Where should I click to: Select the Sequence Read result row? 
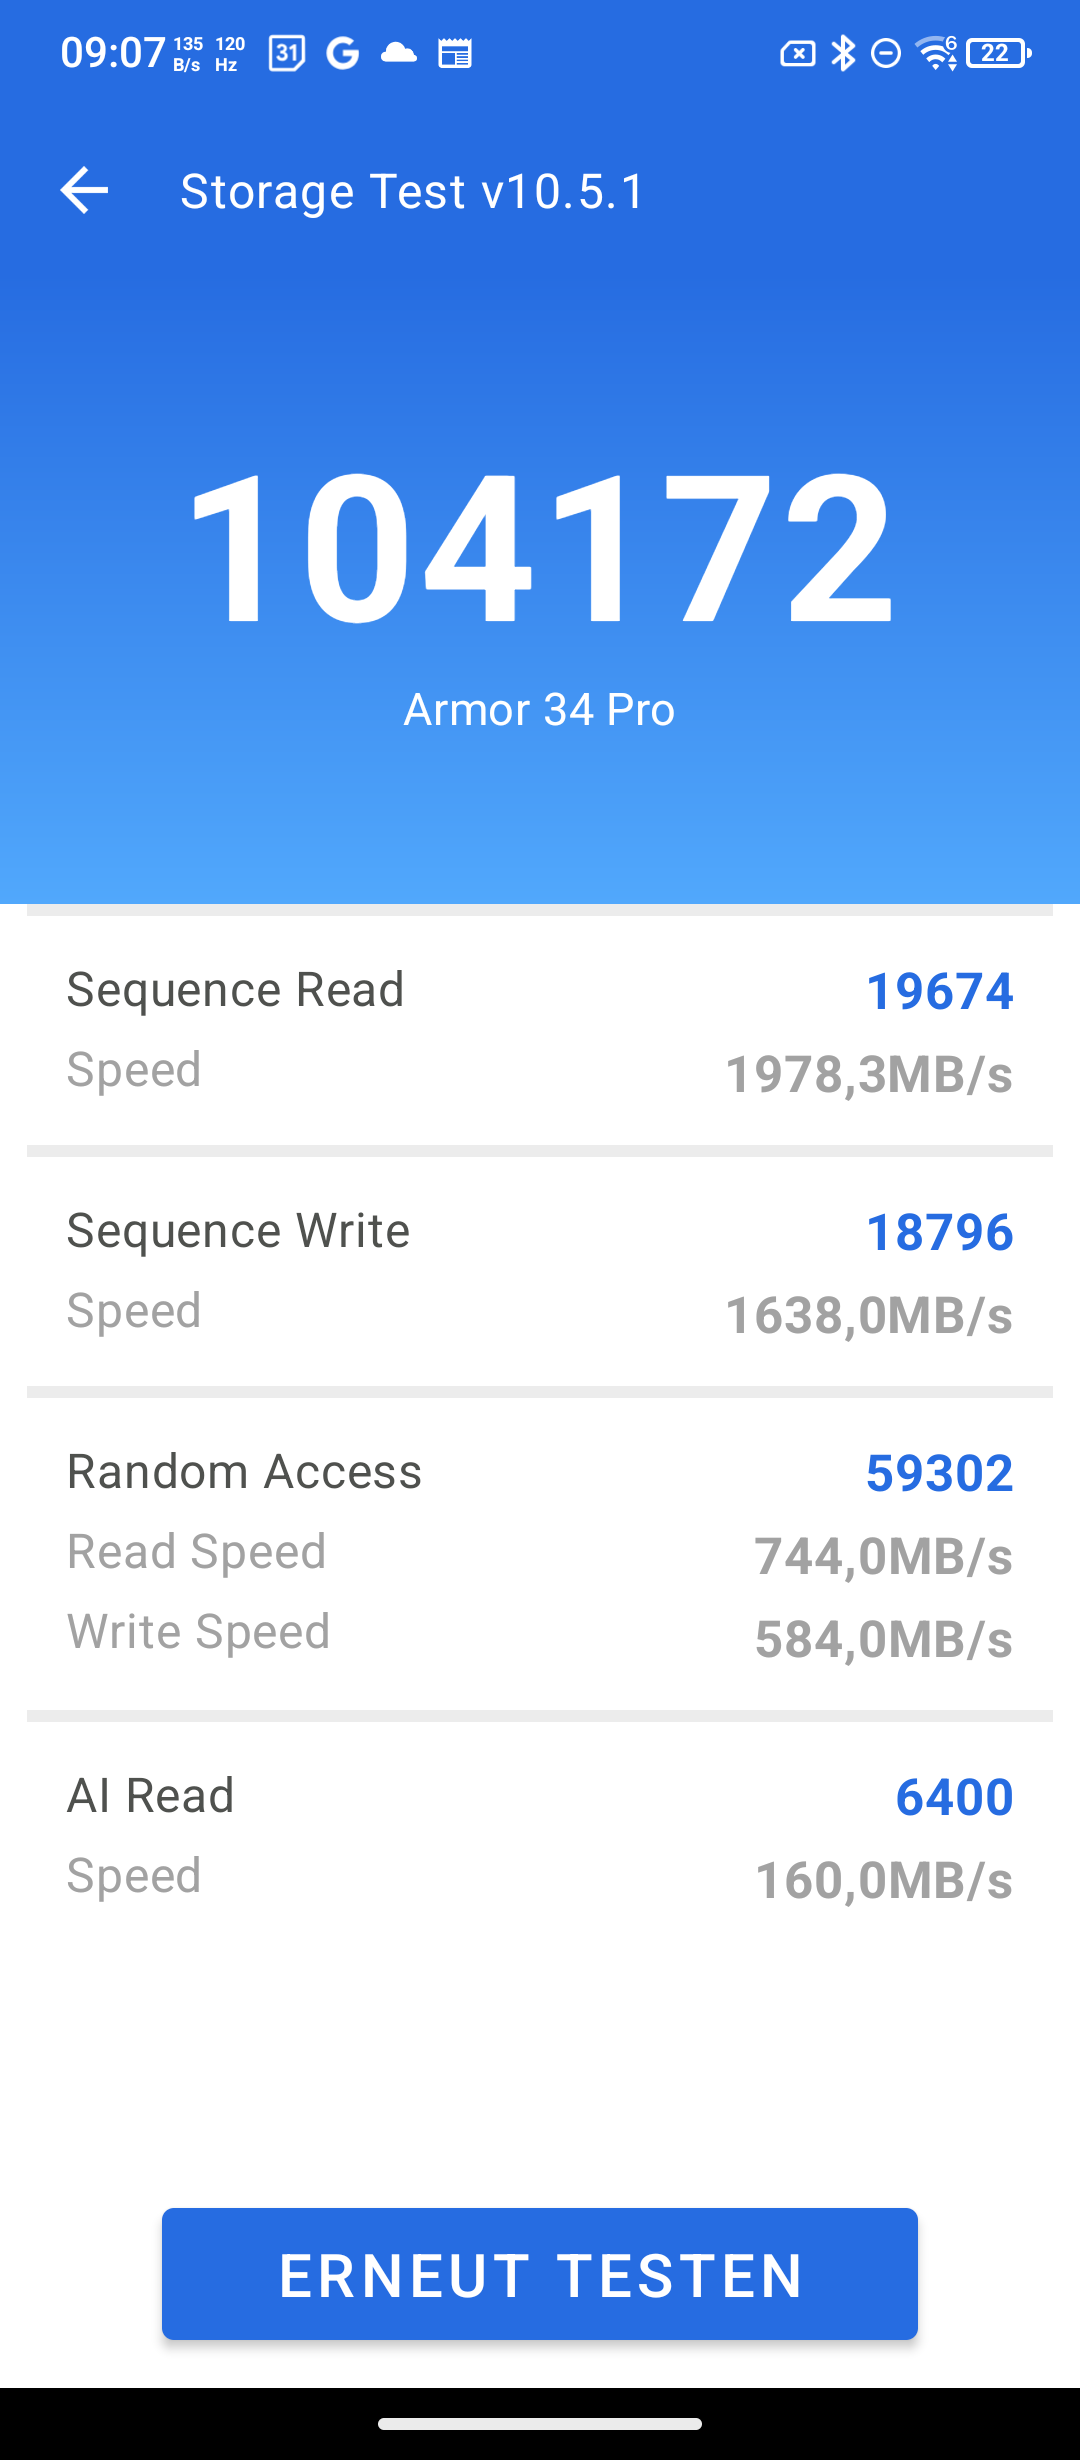[x=540, y=1030]
